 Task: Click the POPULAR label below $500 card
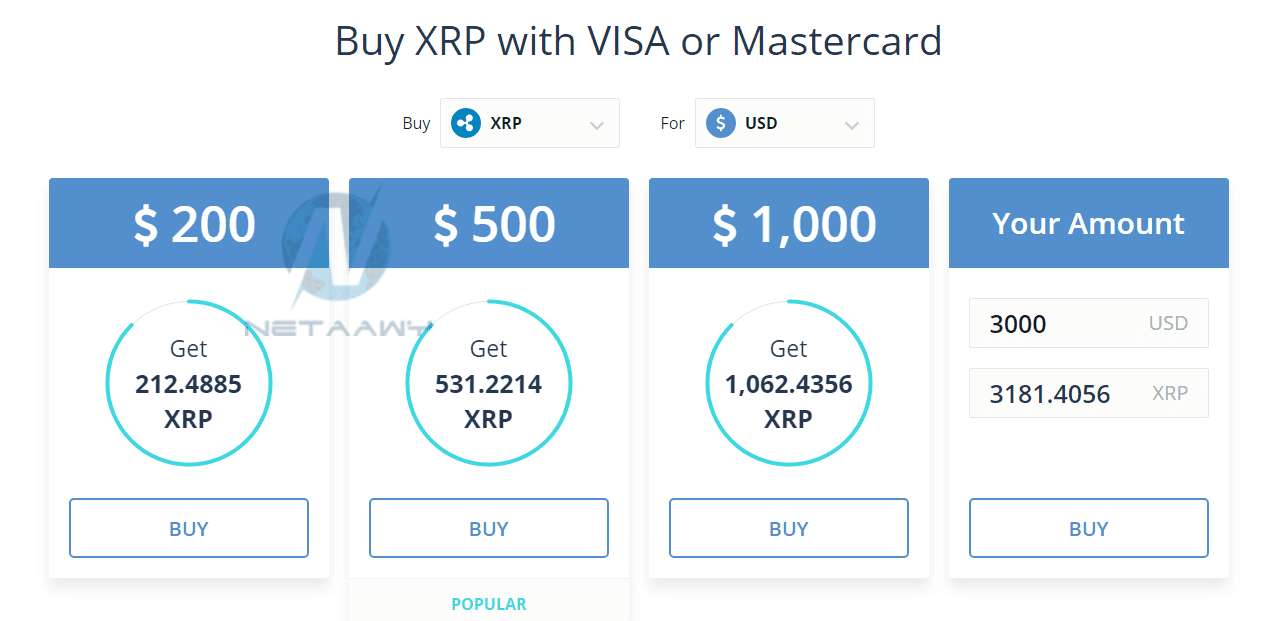[x=489, y=604]
